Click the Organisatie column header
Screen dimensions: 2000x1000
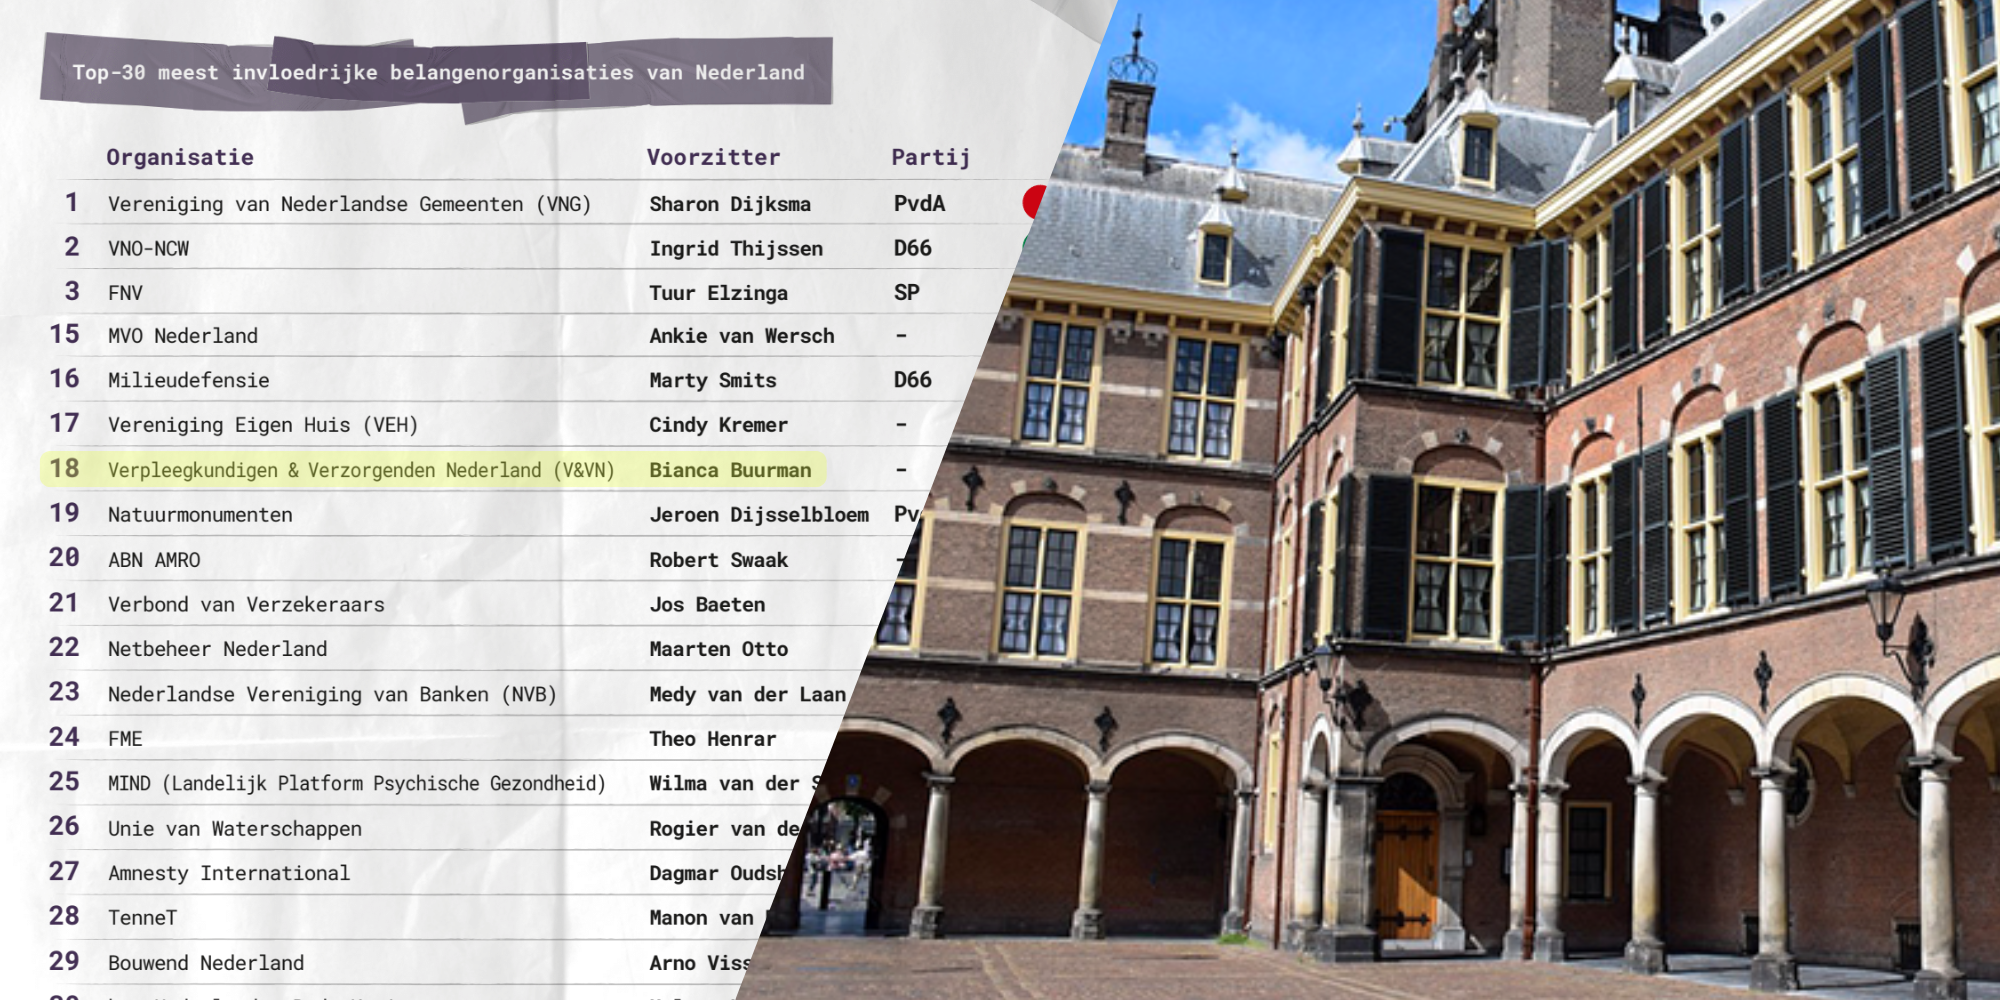click(x=180, y=157)
